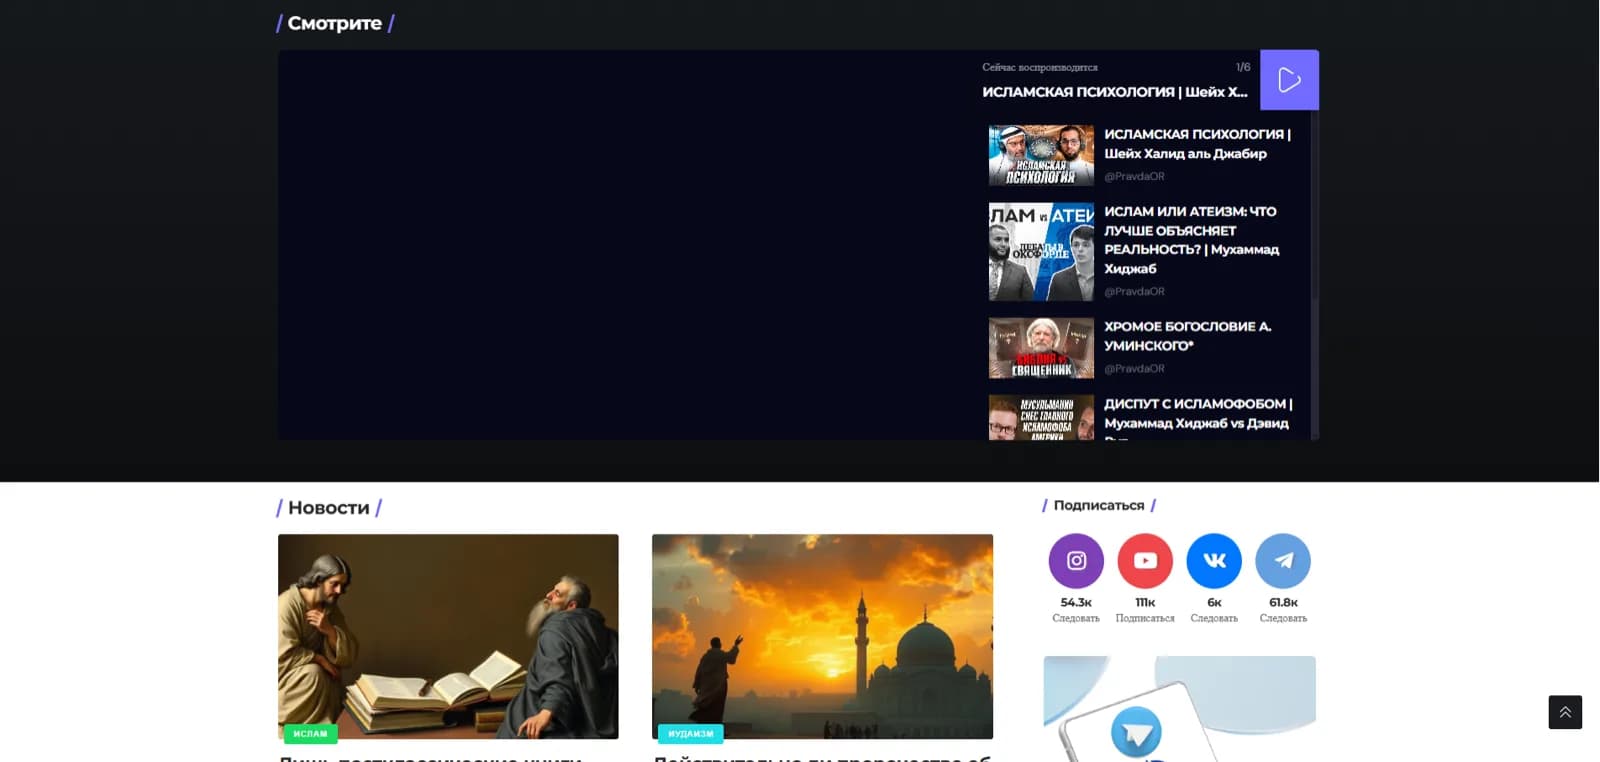Click 'Следовать' under the 54.3к count

(x=1076, y=619)
